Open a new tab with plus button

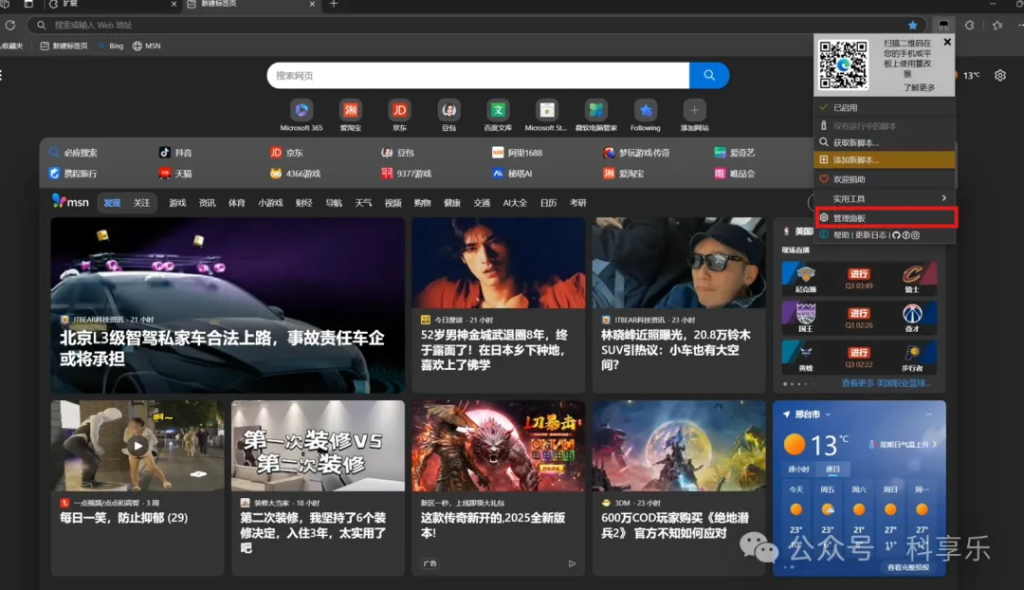[334, 4]
